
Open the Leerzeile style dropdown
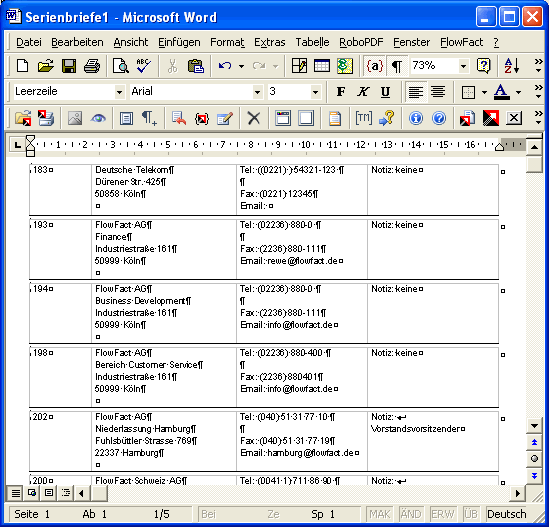tap(119, 92)
